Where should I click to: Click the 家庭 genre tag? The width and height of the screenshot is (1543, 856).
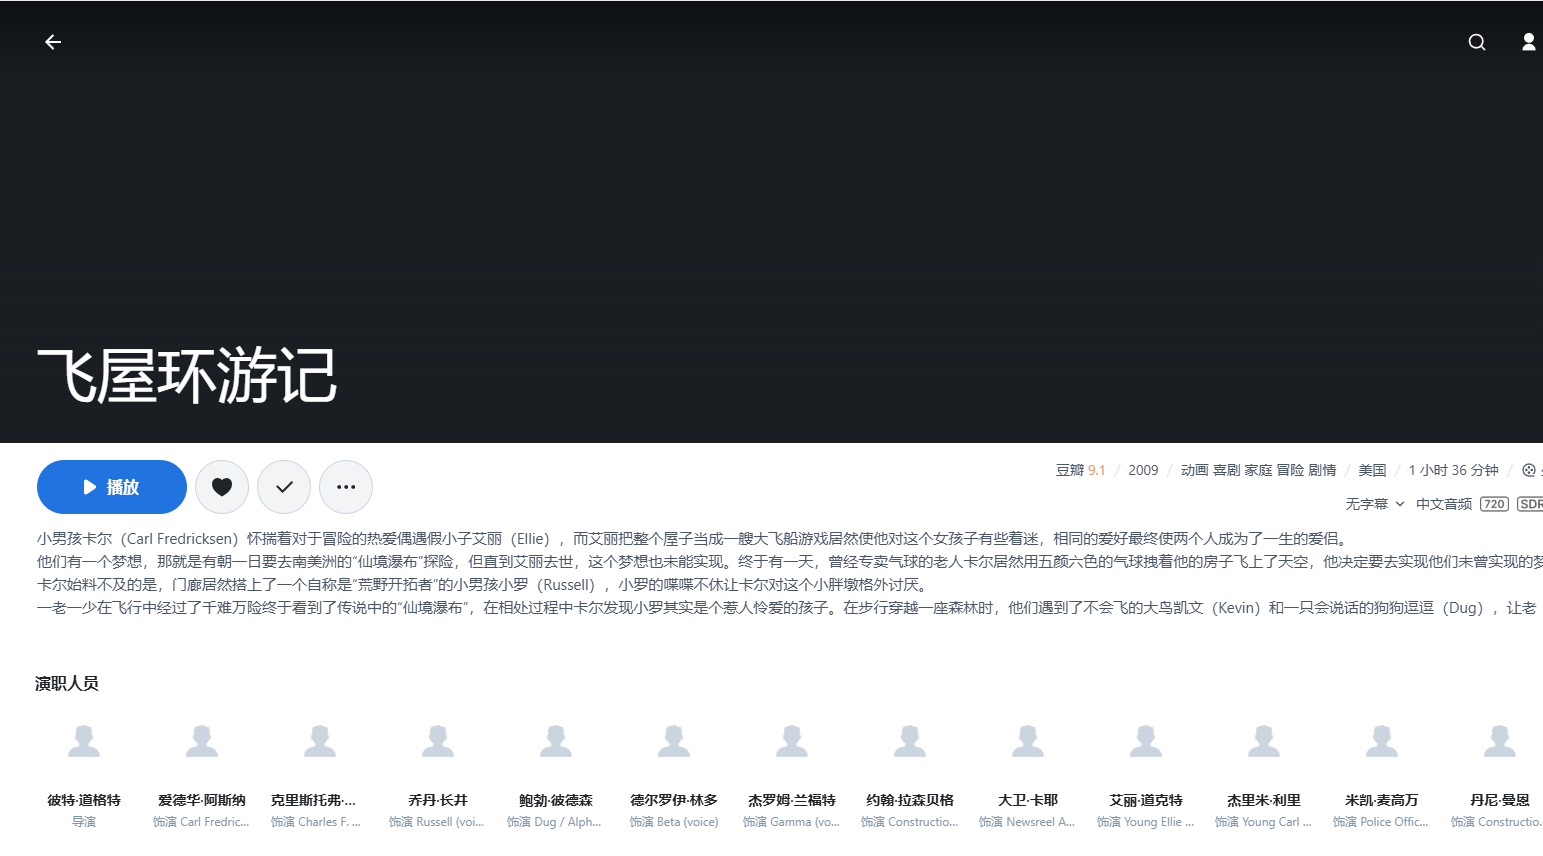1259,470
